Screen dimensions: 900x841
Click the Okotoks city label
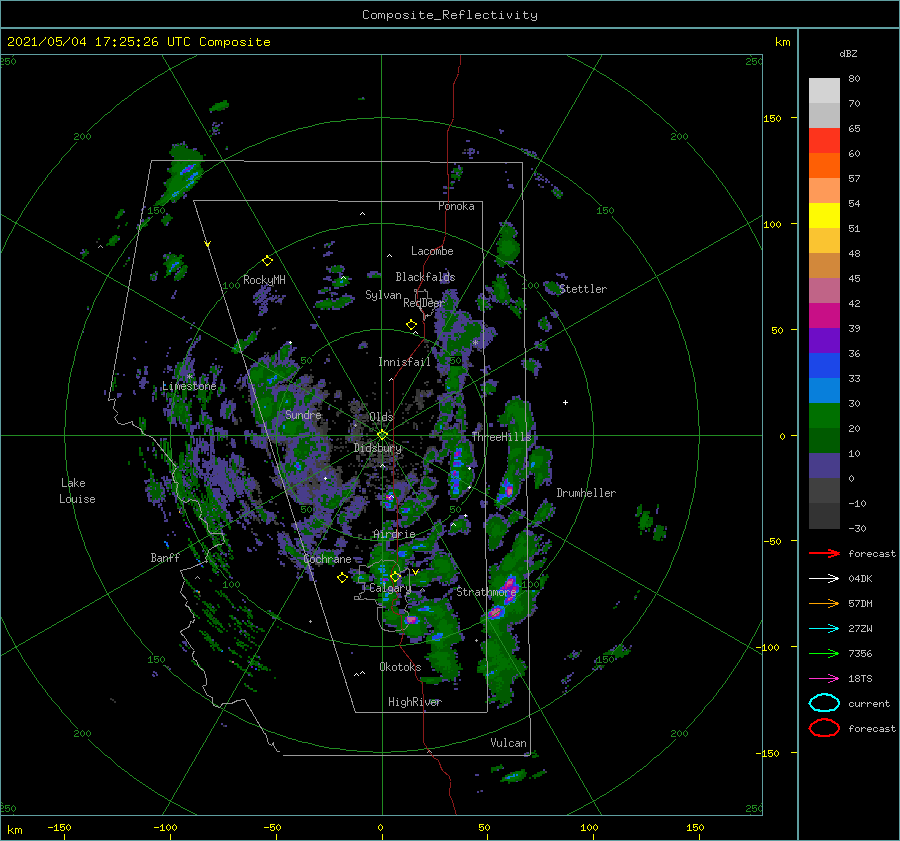[400, 666]
